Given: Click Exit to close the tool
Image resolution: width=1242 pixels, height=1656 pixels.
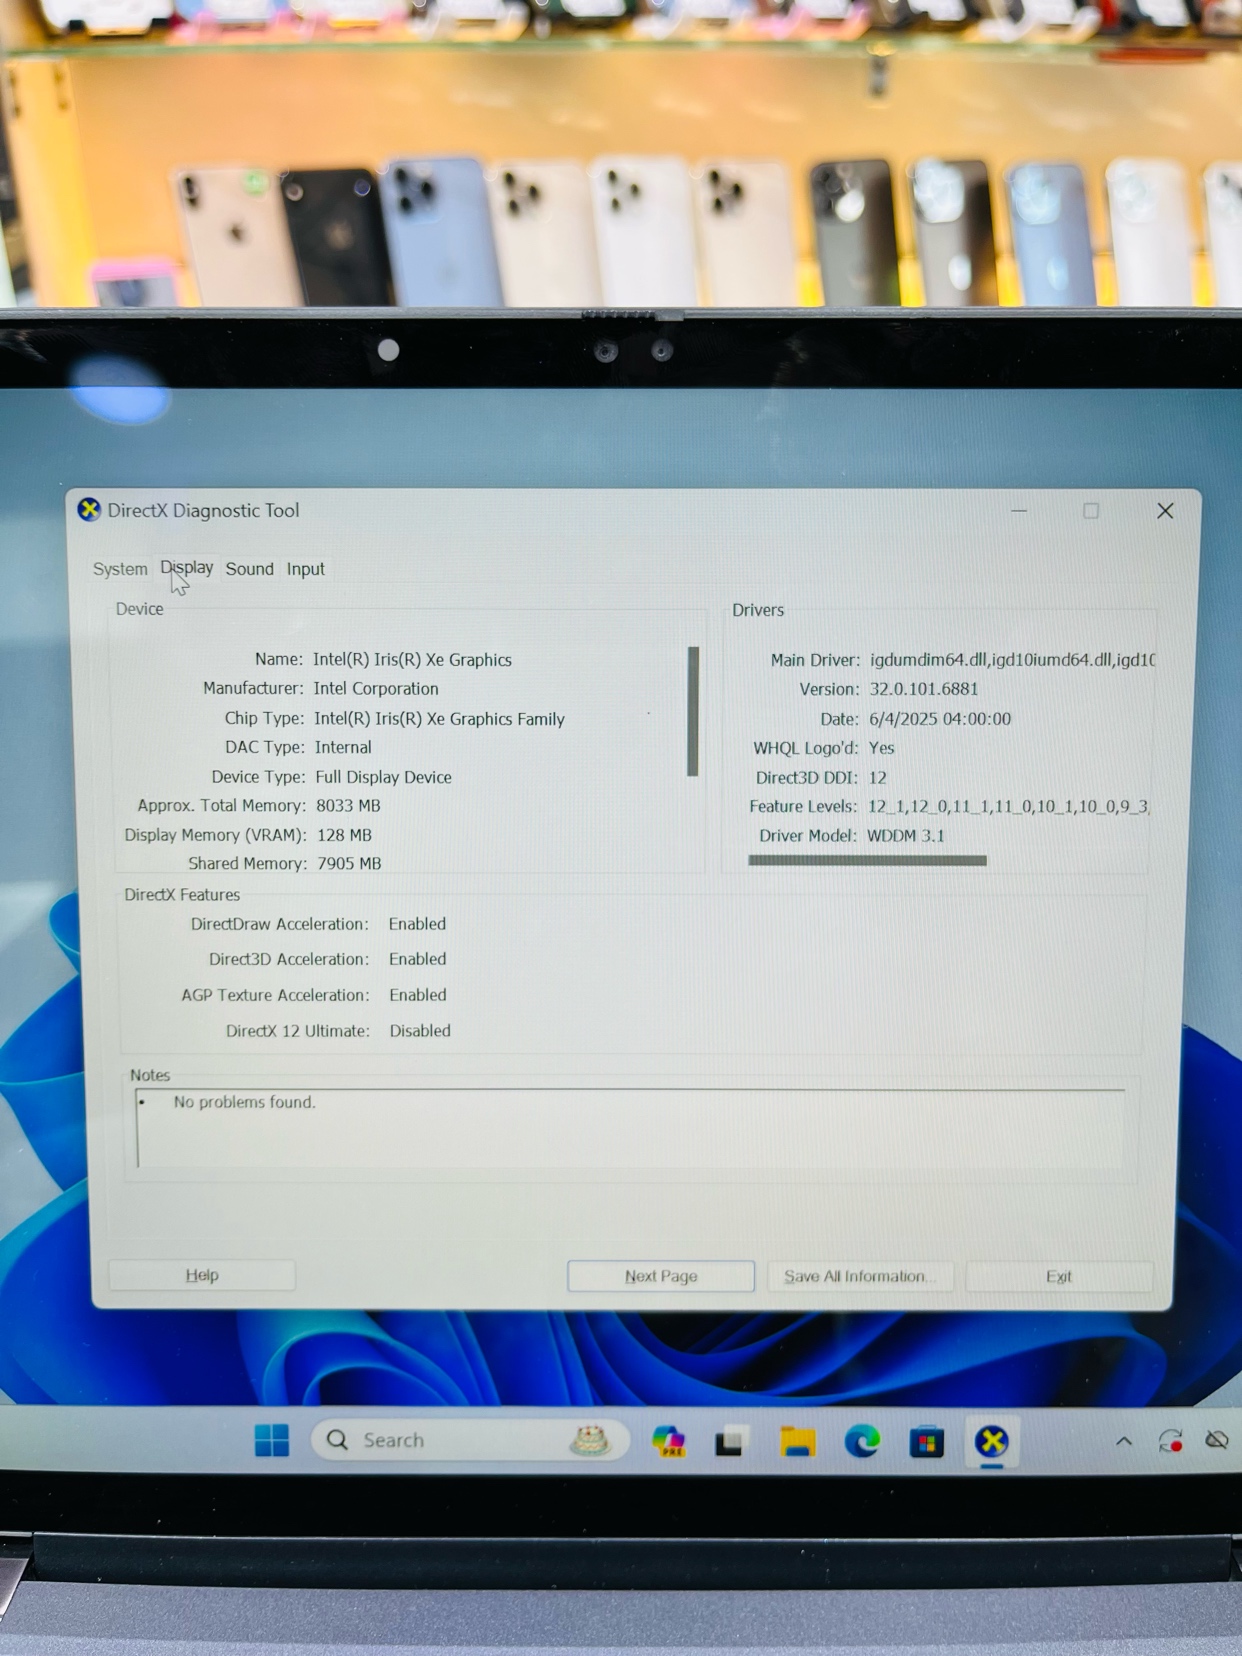Looking at the screenshot, I should 1058,1276.
